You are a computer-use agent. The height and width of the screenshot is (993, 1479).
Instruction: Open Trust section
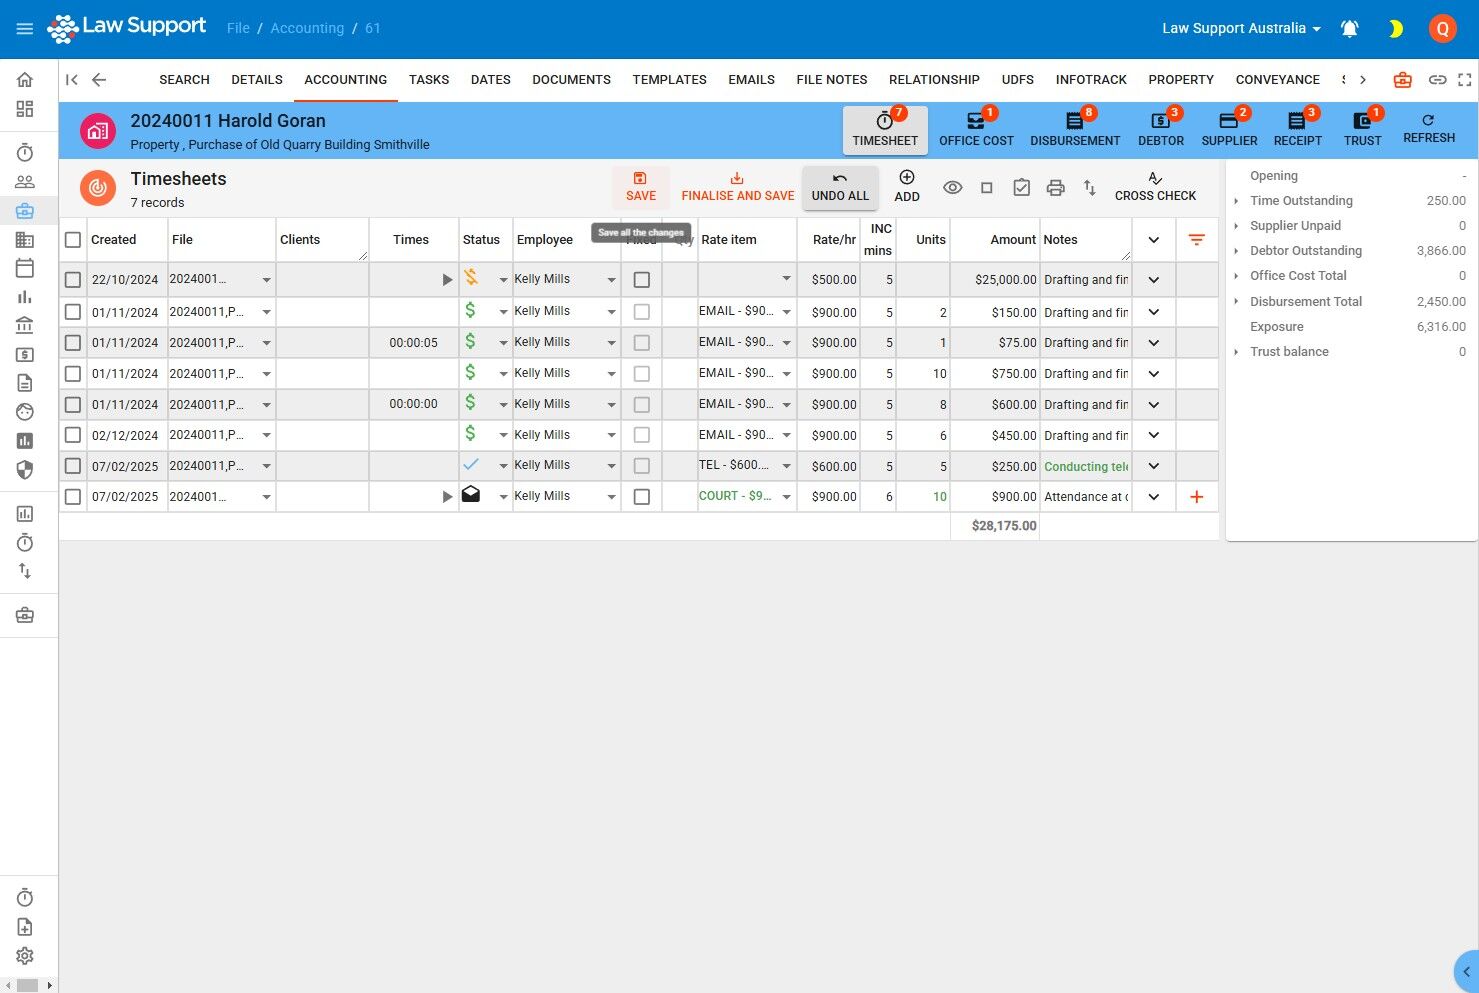click(1362, 130)
